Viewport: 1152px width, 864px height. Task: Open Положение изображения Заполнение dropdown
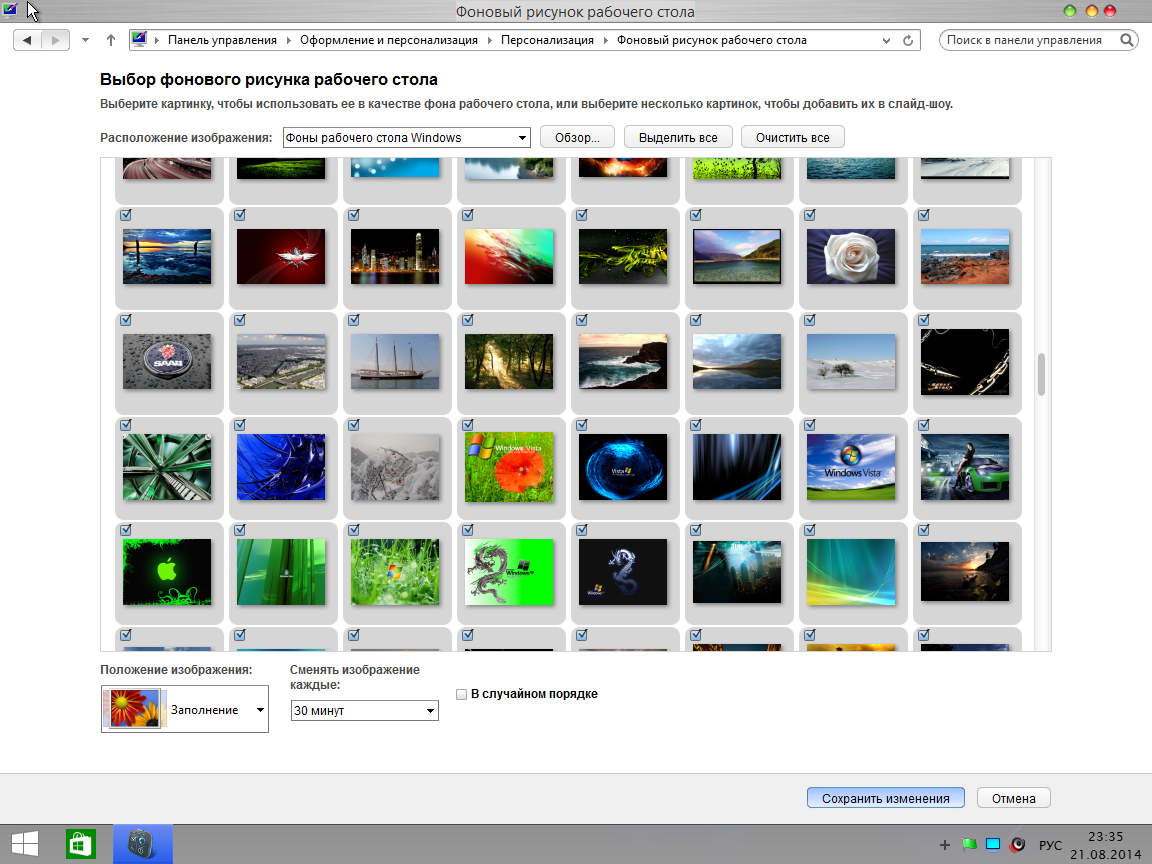pos(184,709)
